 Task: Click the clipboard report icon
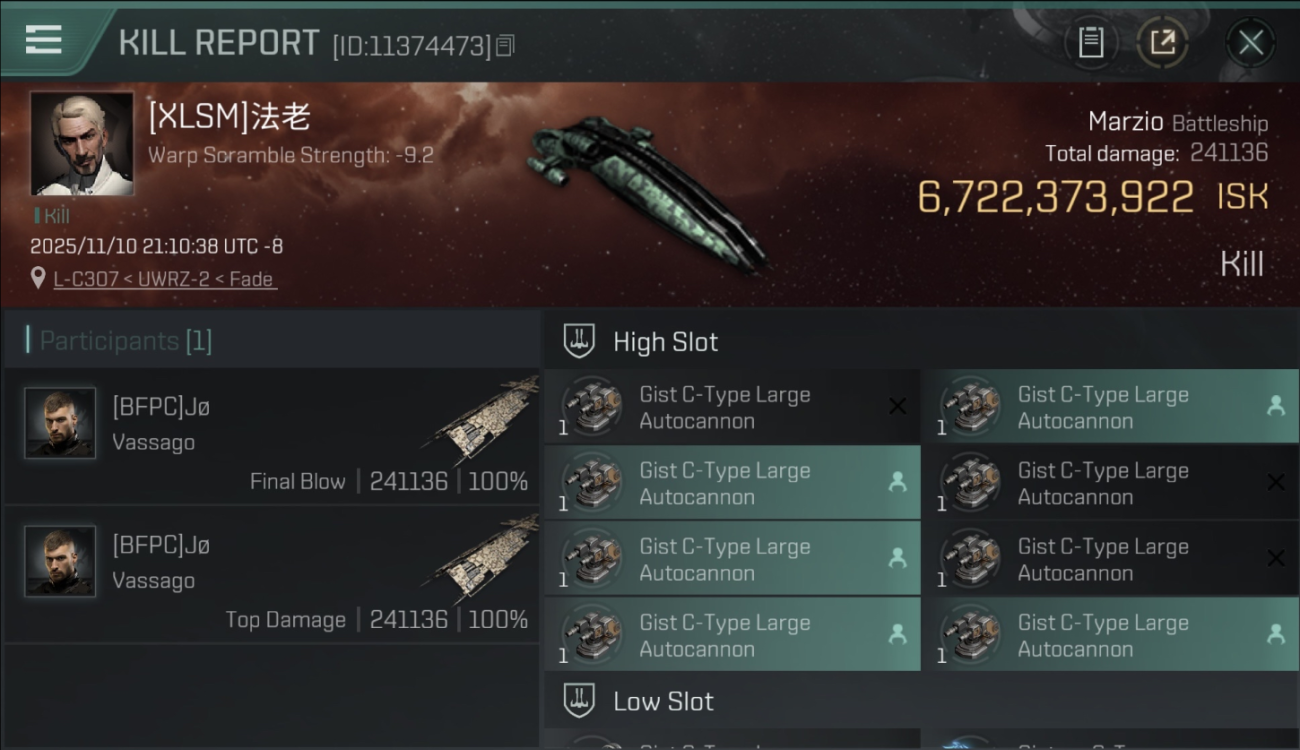pyautogui.click(x=1090, y=42)
